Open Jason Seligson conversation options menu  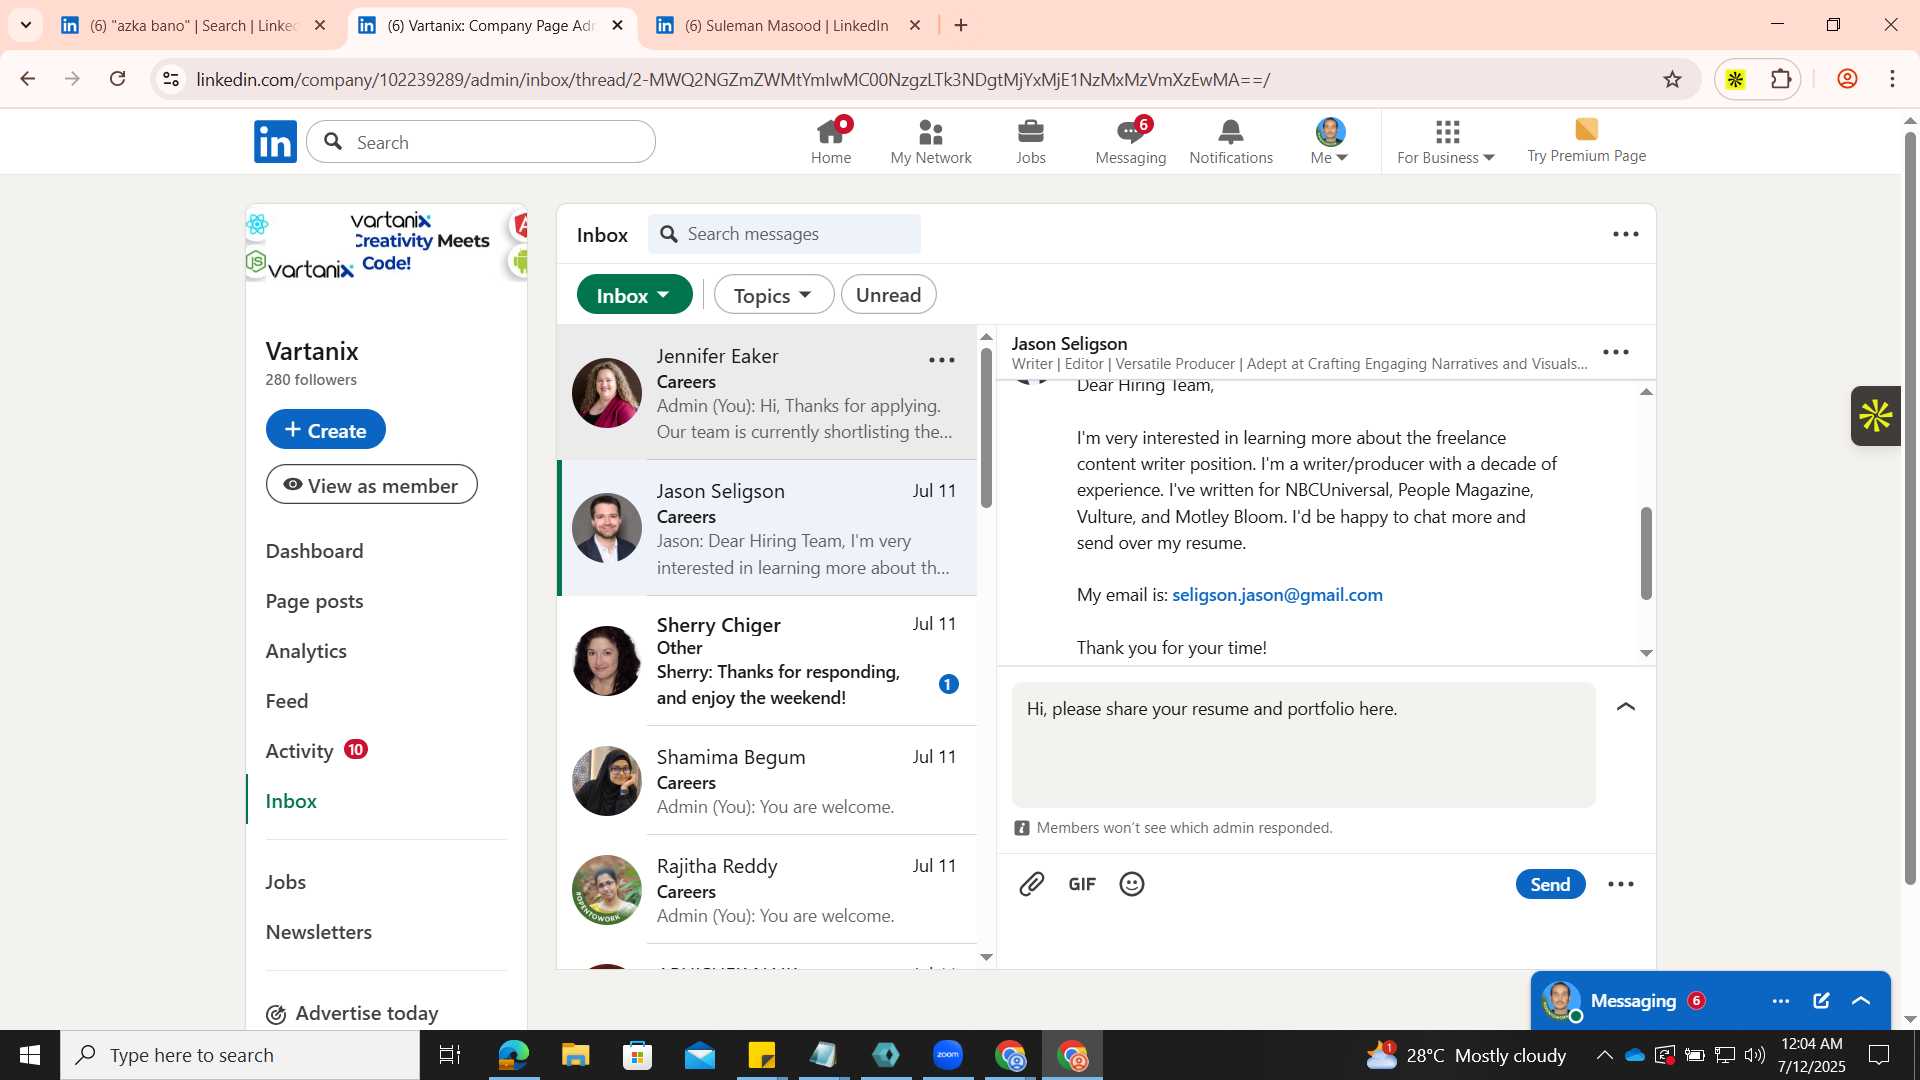point(1616,352)
